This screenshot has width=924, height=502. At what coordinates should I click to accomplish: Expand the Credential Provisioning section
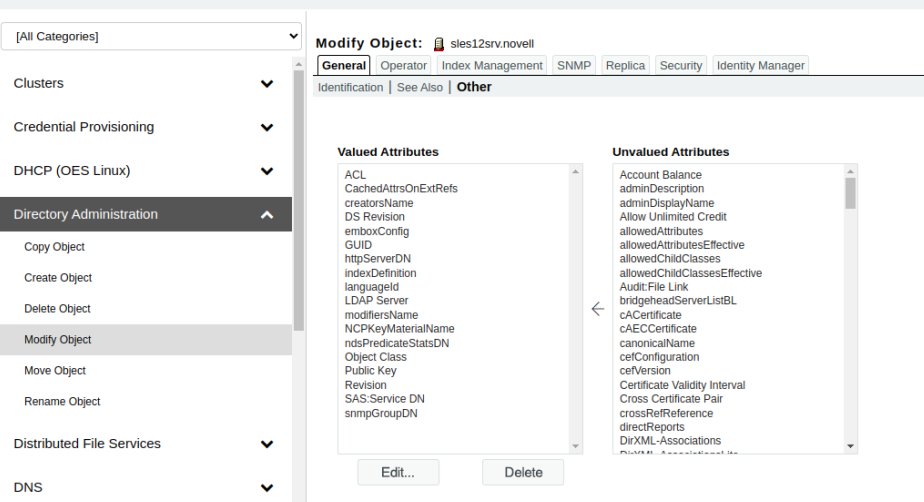click(x=266, y=128)
